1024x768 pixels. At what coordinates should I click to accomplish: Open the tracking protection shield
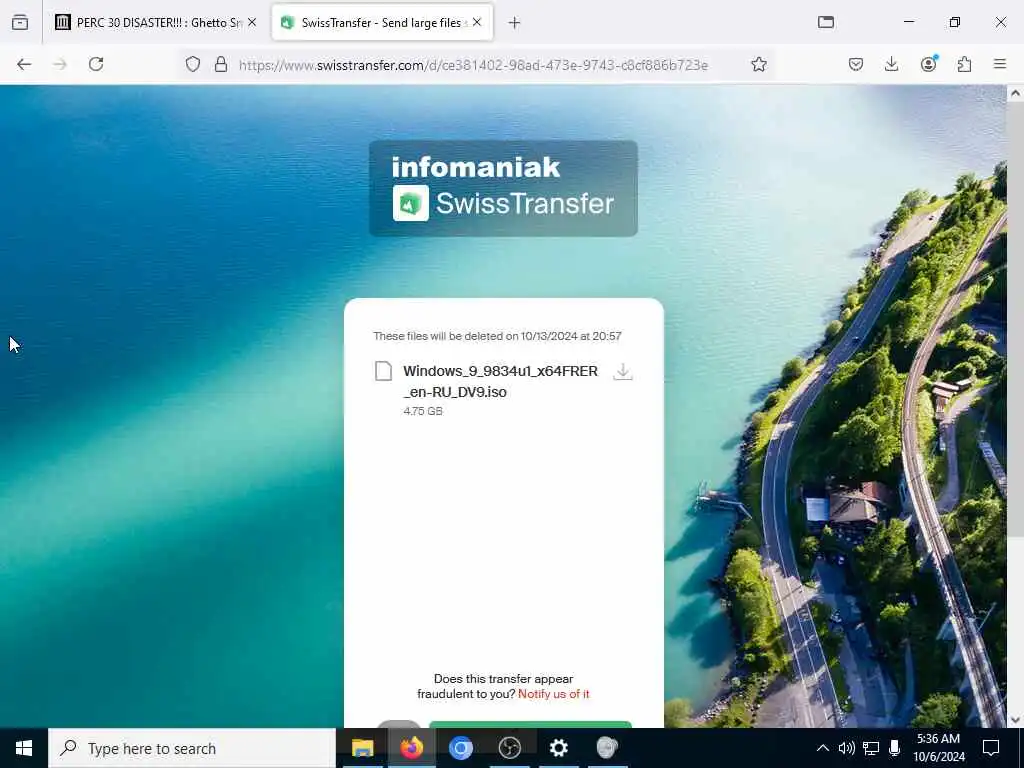[x=193, y=64]
